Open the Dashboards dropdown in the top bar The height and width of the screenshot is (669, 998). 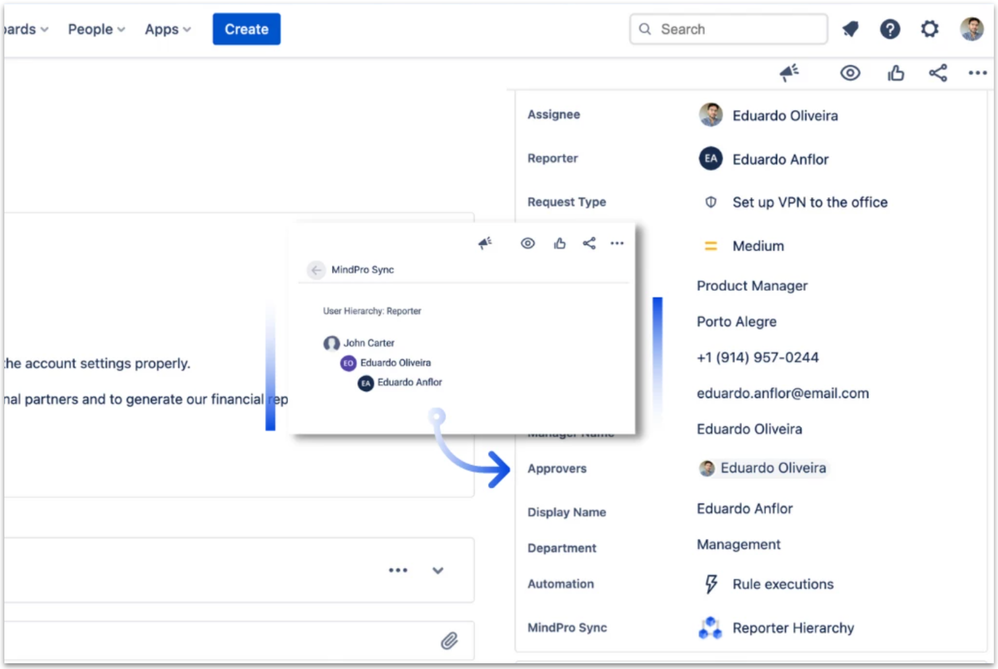(x=25, y=29)
